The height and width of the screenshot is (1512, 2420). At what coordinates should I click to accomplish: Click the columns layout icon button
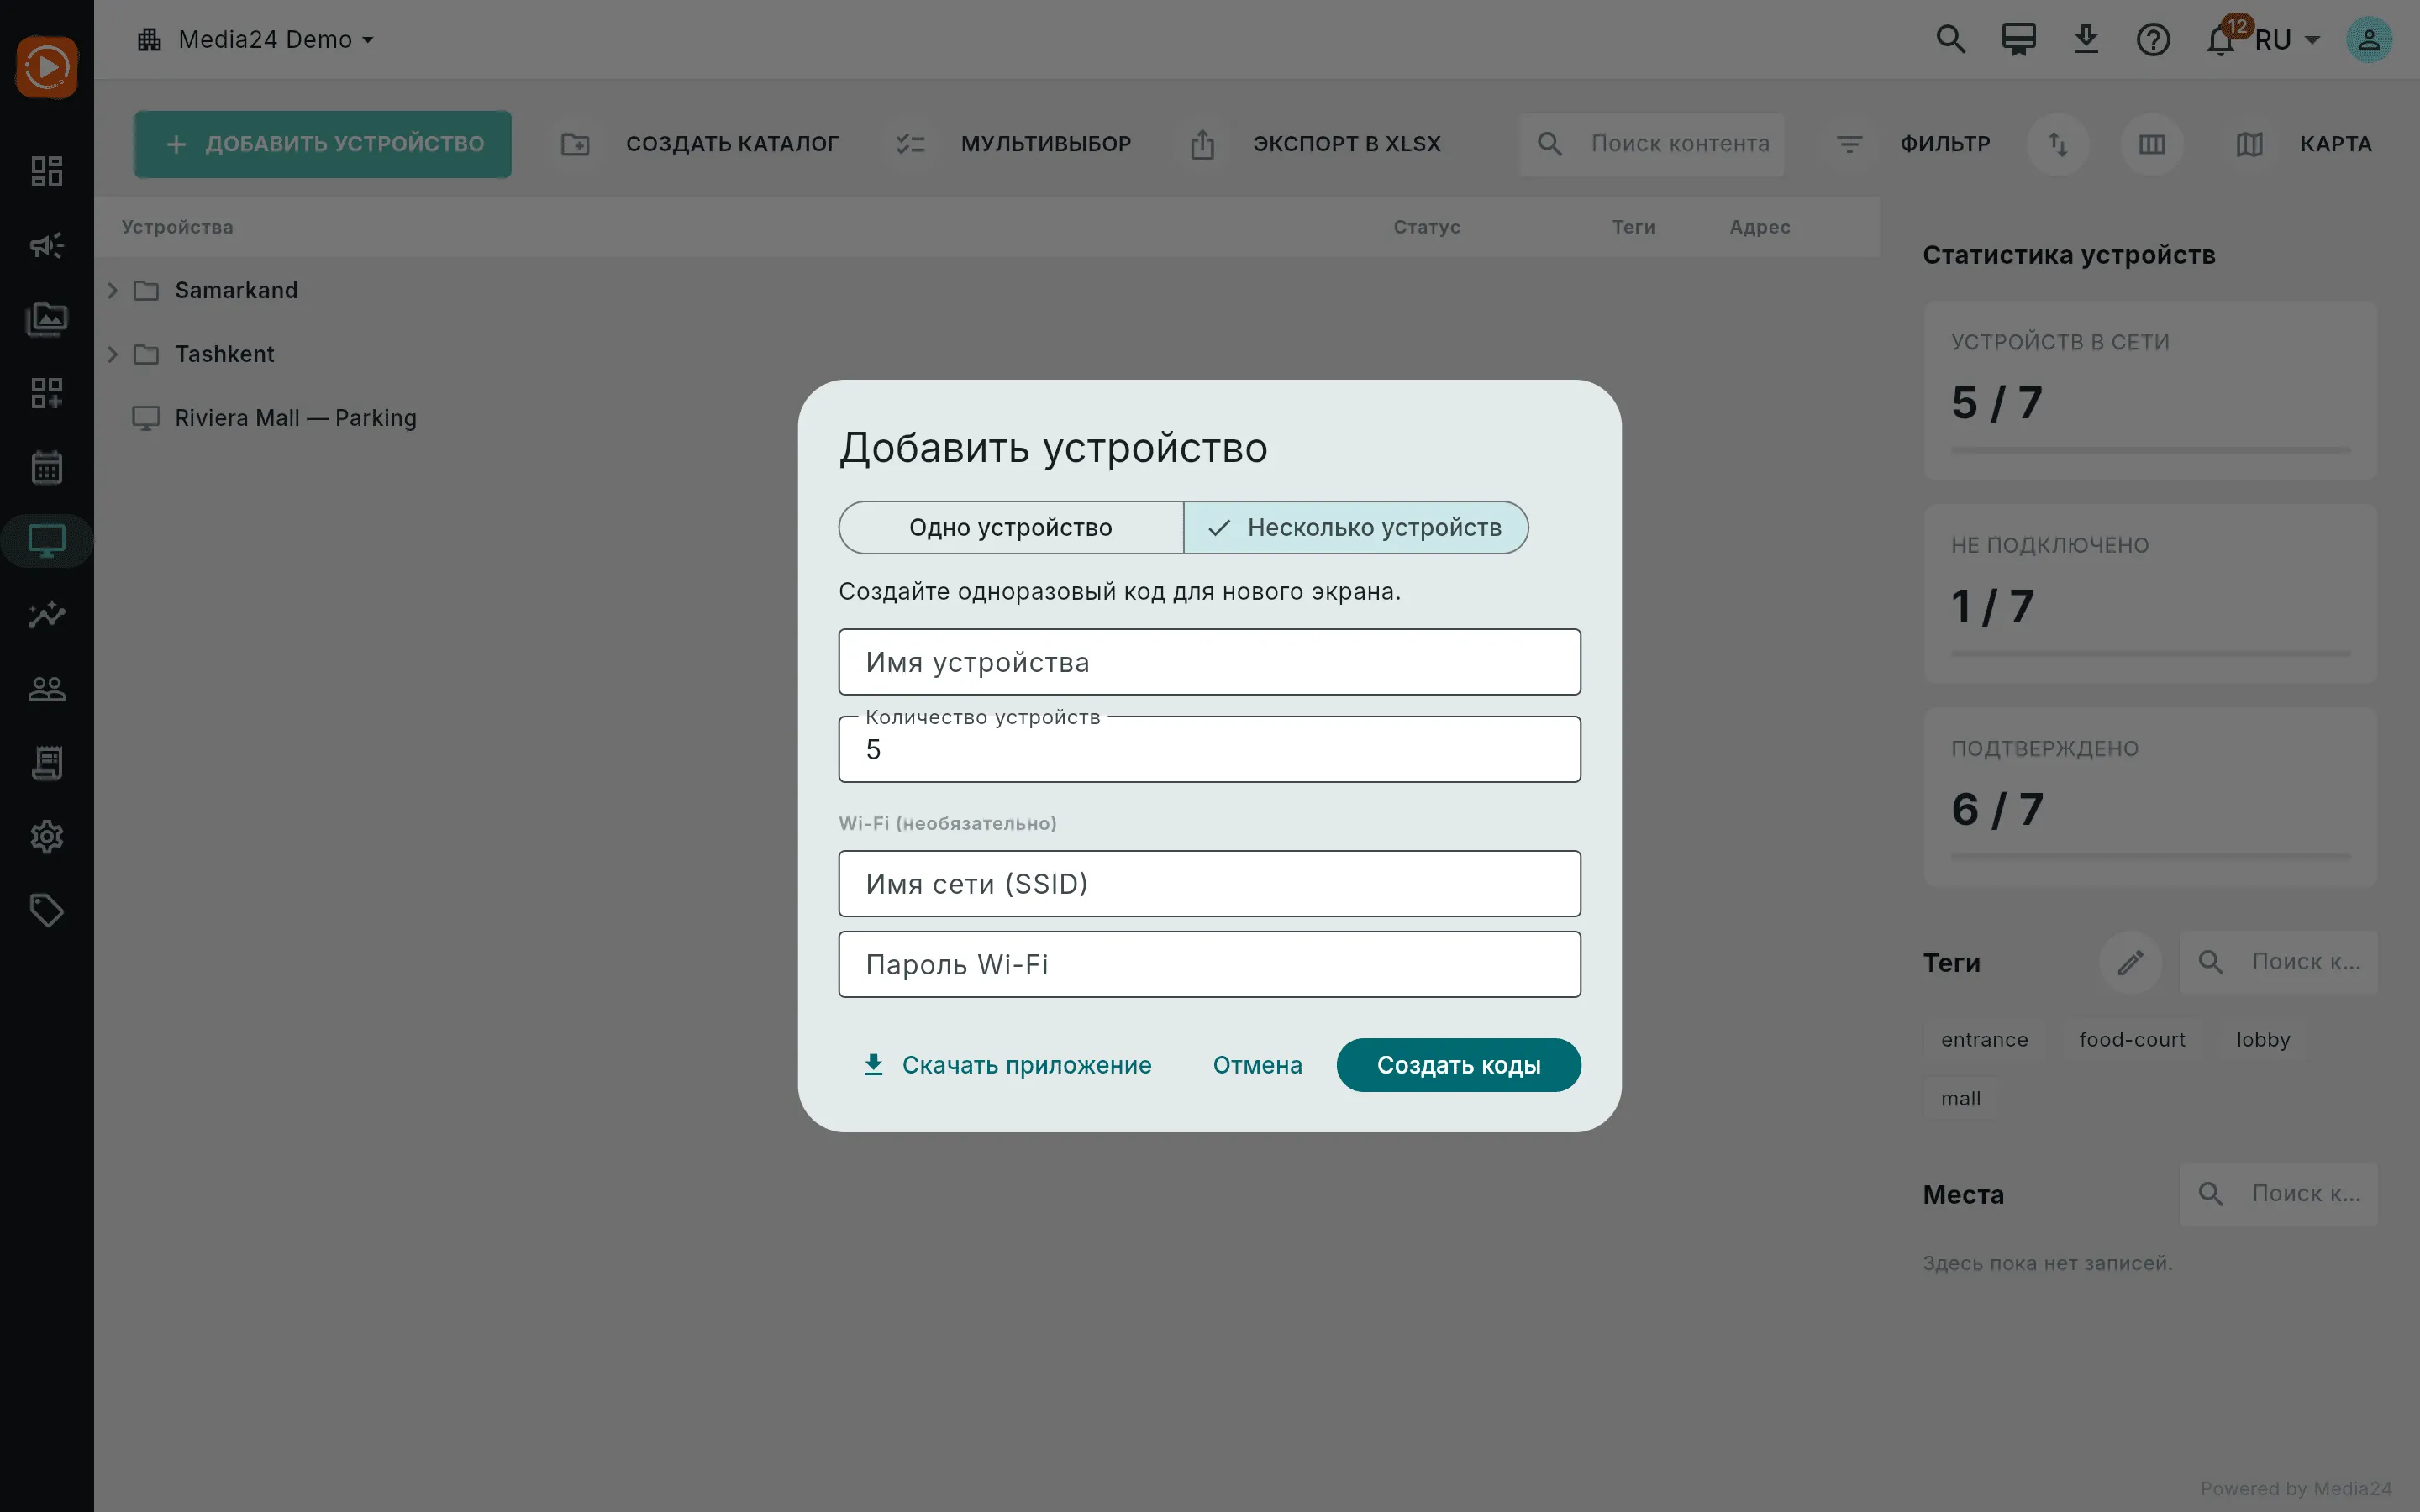(2152, 144)
